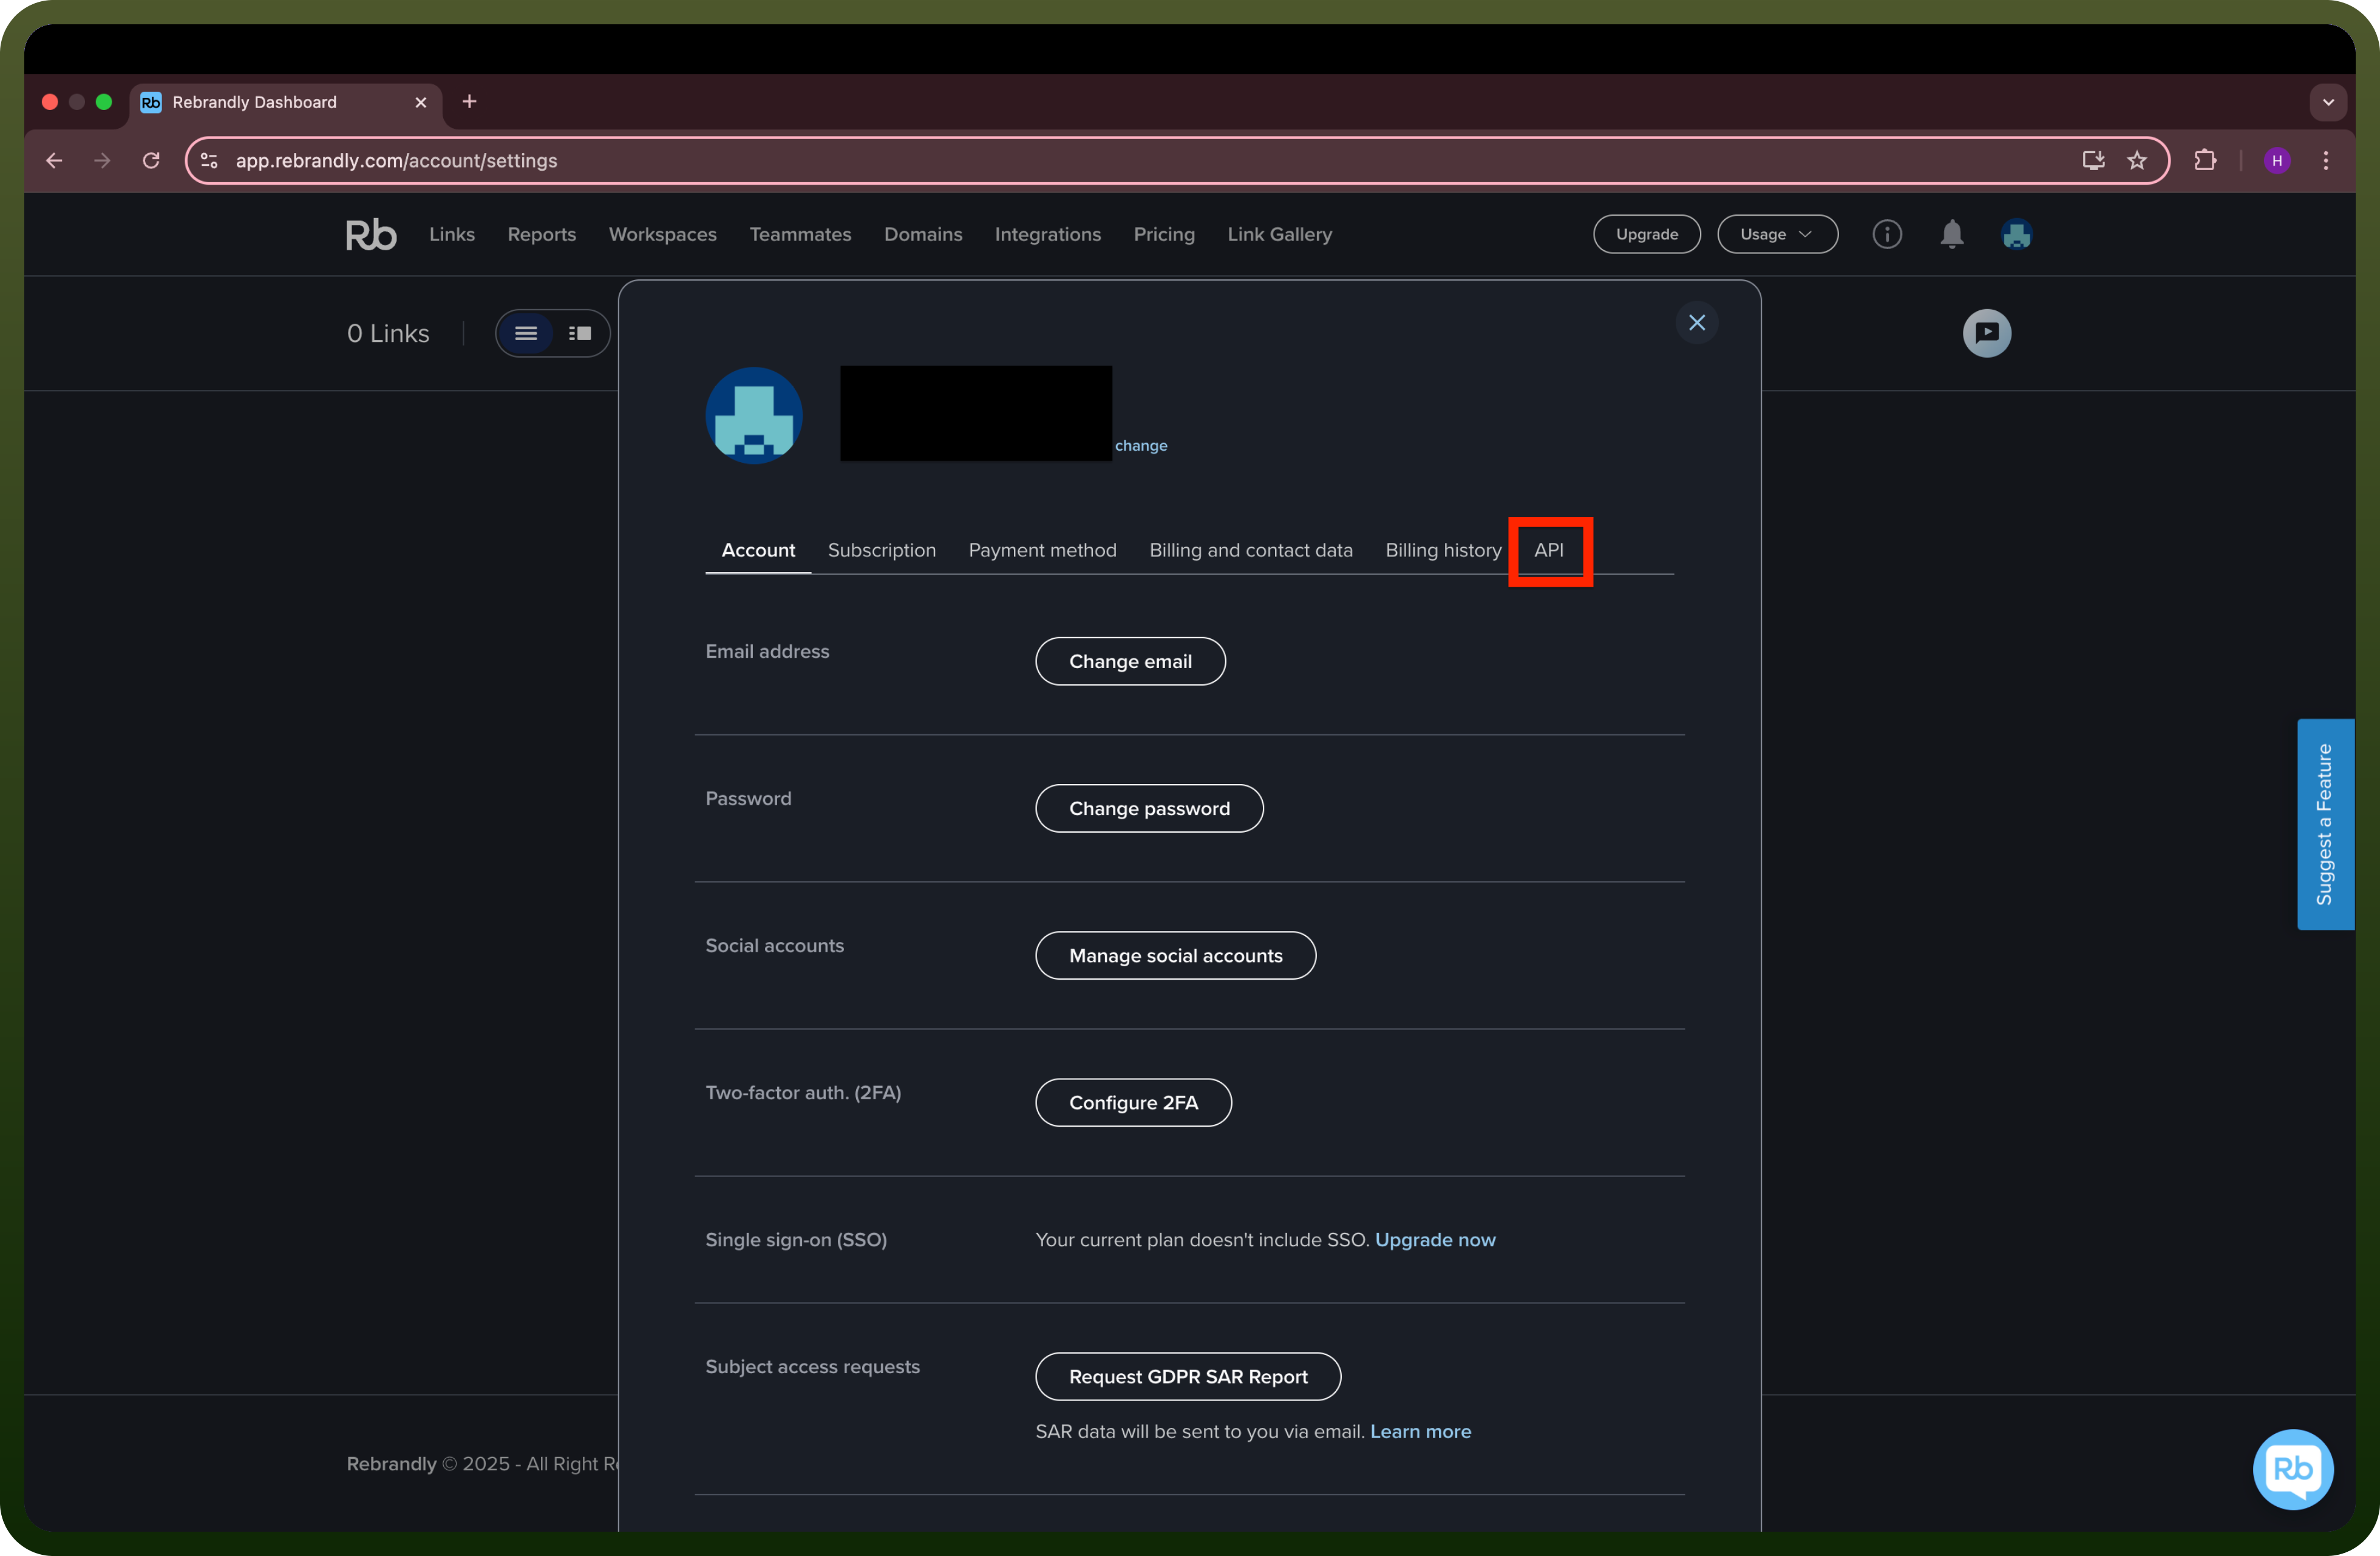The image size is (2380, 1556).
Task: Go to Links in the navbar
Action: click(x=452, y=234)
